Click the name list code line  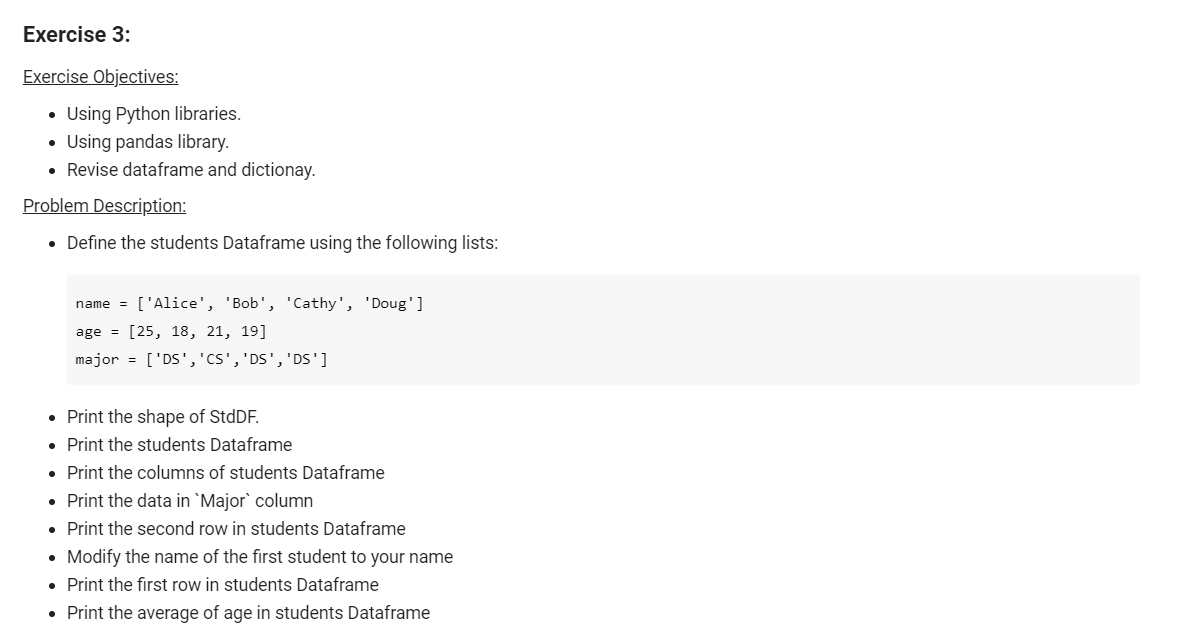(249, 304)
